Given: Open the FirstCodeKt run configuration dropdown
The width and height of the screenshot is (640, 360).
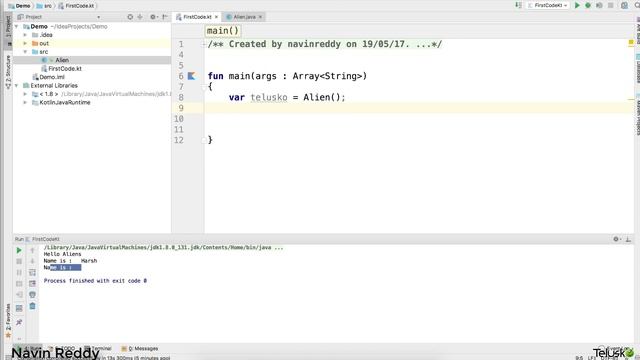Looking at the screenshot, I should [548, 5].
